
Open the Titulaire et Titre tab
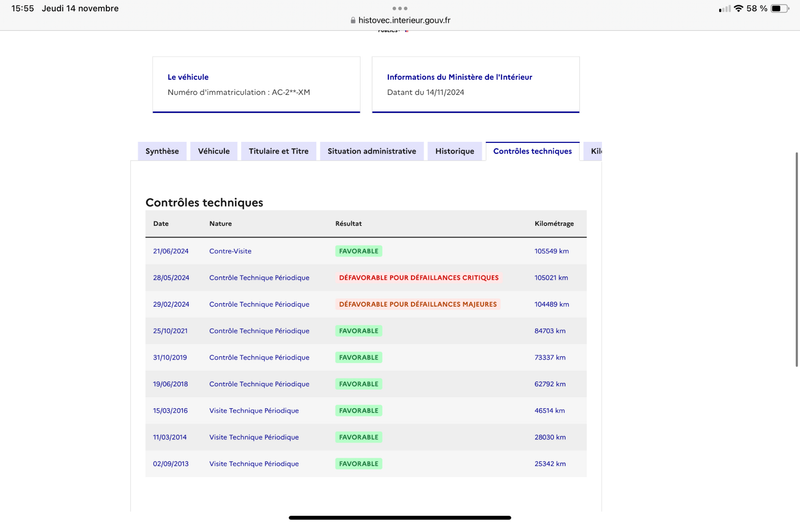279,151
